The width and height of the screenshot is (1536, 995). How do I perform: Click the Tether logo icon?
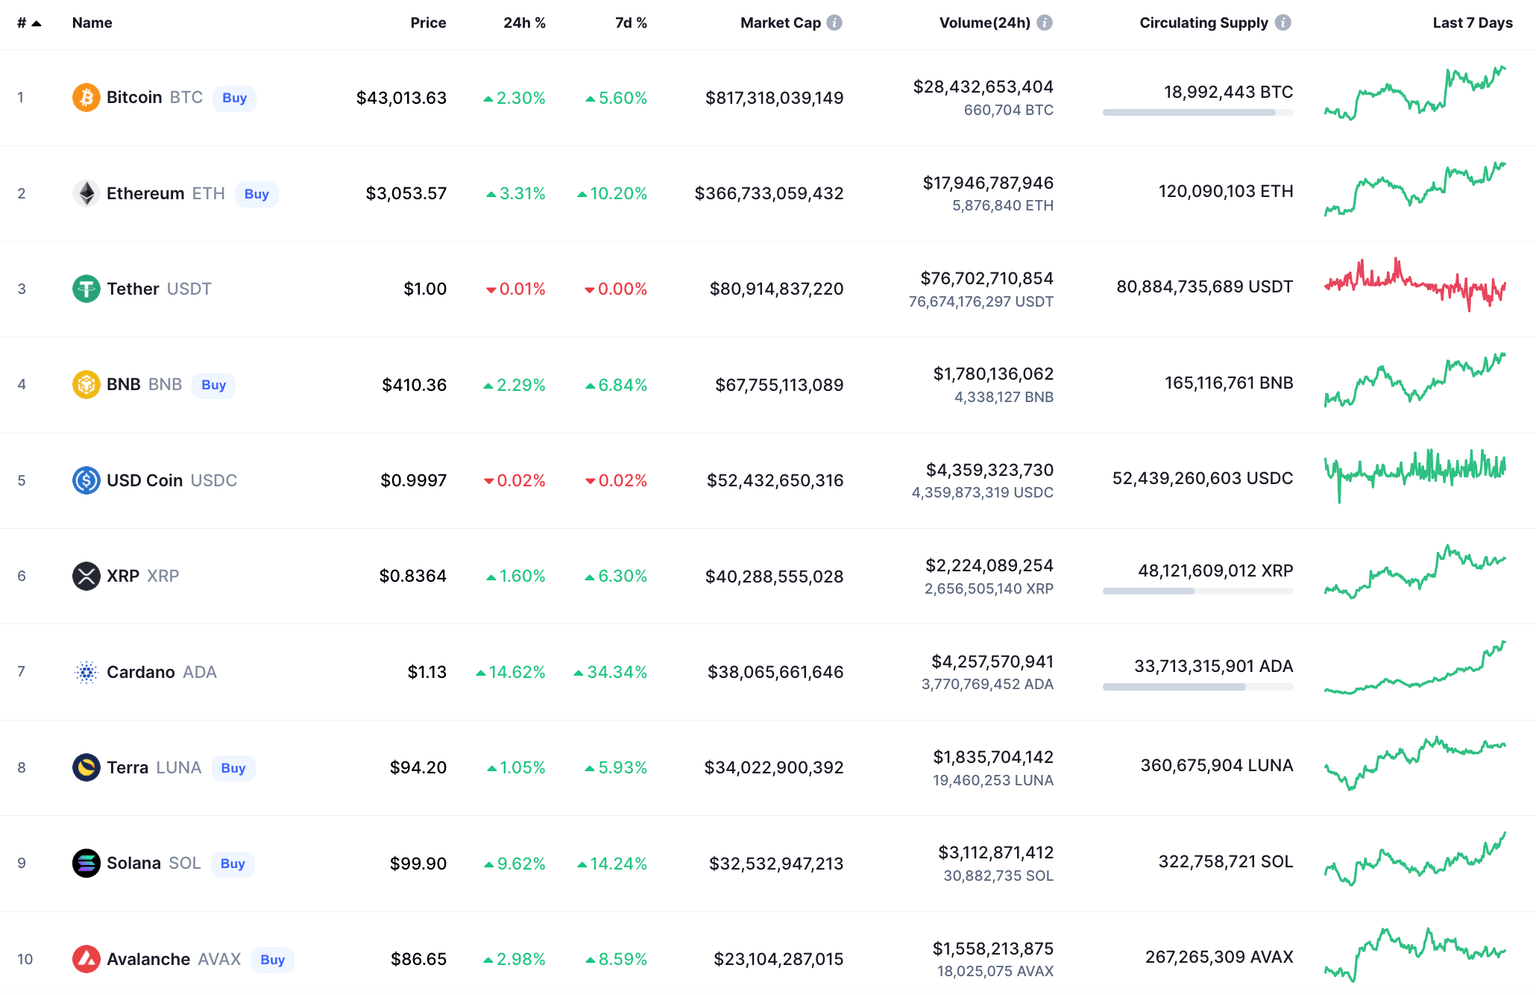coord(86,289)
